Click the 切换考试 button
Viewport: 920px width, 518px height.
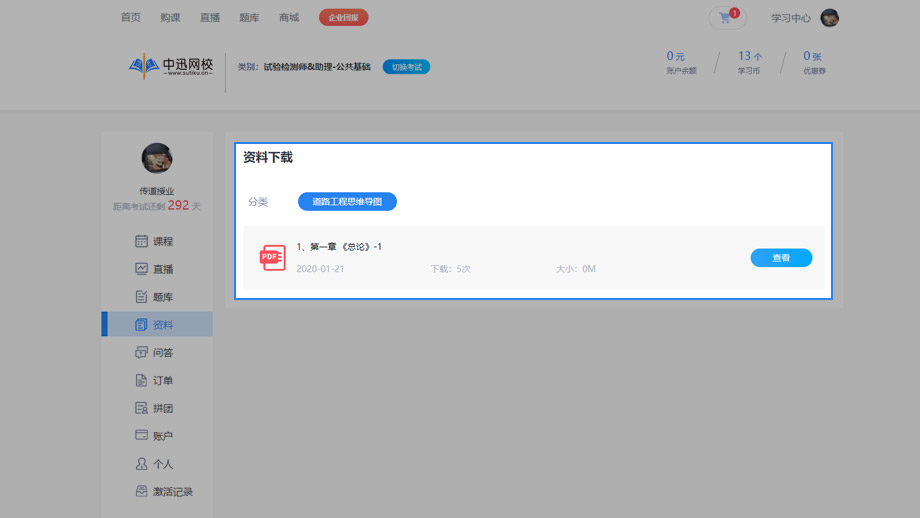coord(406,67)
